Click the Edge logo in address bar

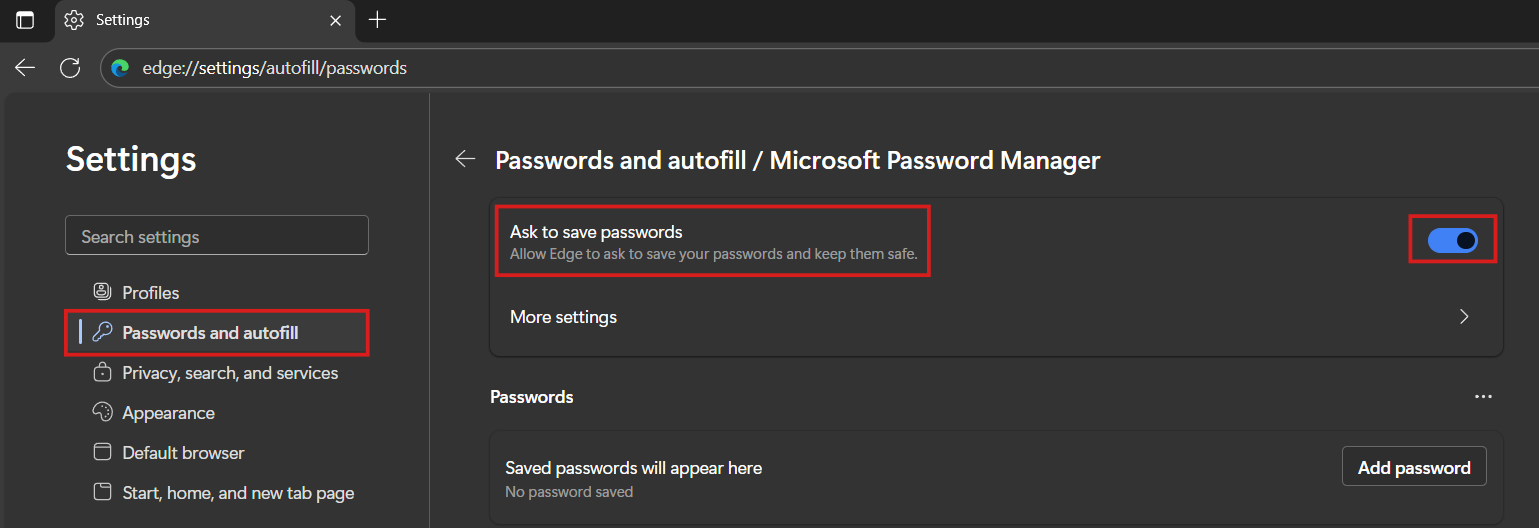click(121, 68)
